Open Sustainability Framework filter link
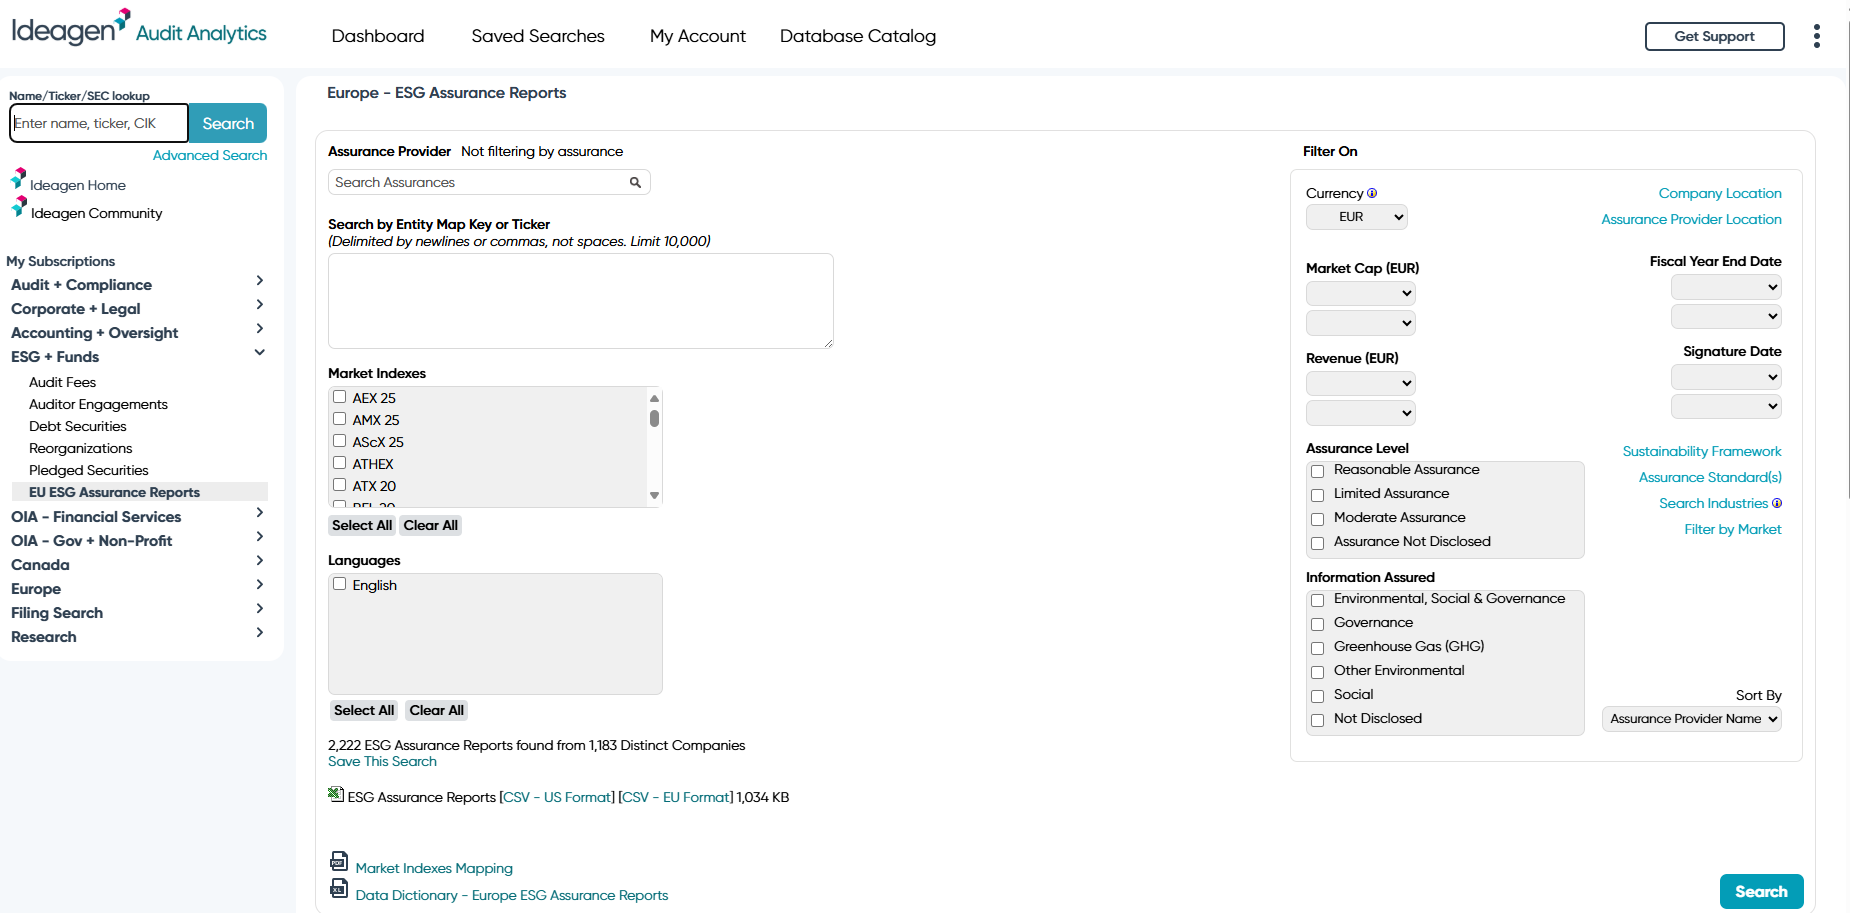The image size is (1850, 913). coord(1702,451)
